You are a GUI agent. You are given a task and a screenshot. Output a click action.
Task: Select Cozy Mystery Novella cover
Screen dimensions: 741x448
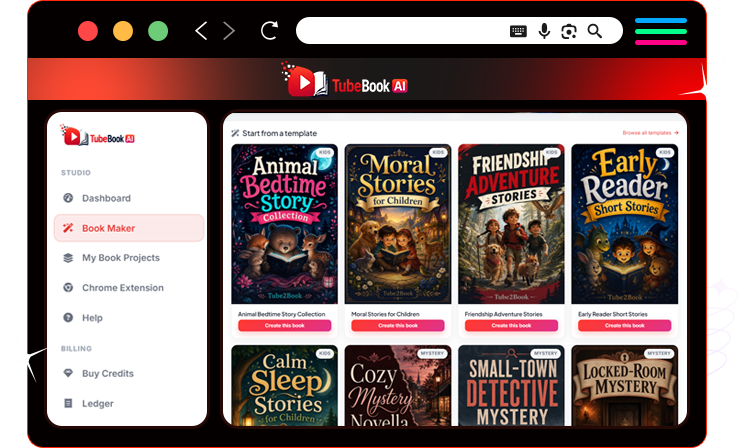click(x=398, y=386)
